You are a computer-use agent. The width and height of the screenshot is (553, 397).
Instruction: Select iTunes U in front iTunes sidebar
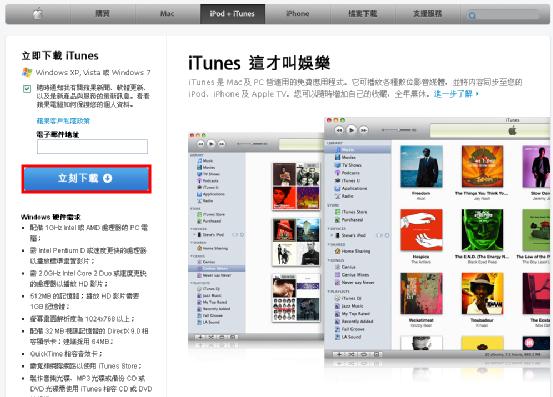[x=347, y=181]
